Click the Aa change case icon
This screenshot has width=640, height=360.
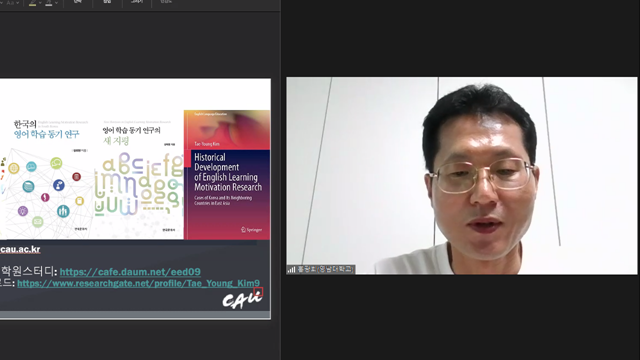10,3
